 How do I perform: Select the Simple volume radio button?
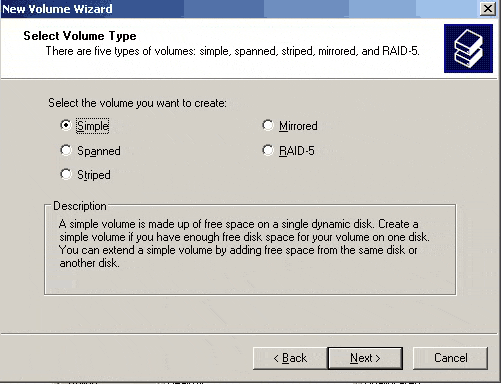click(66, 125)
